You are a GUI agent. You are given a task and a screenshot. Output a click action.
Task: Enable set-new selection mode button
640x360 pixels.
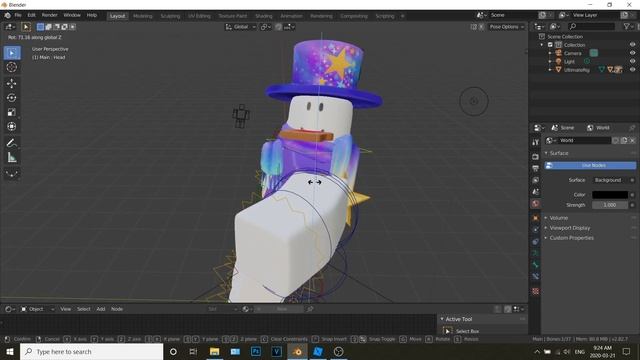click(x=40, y=27)
